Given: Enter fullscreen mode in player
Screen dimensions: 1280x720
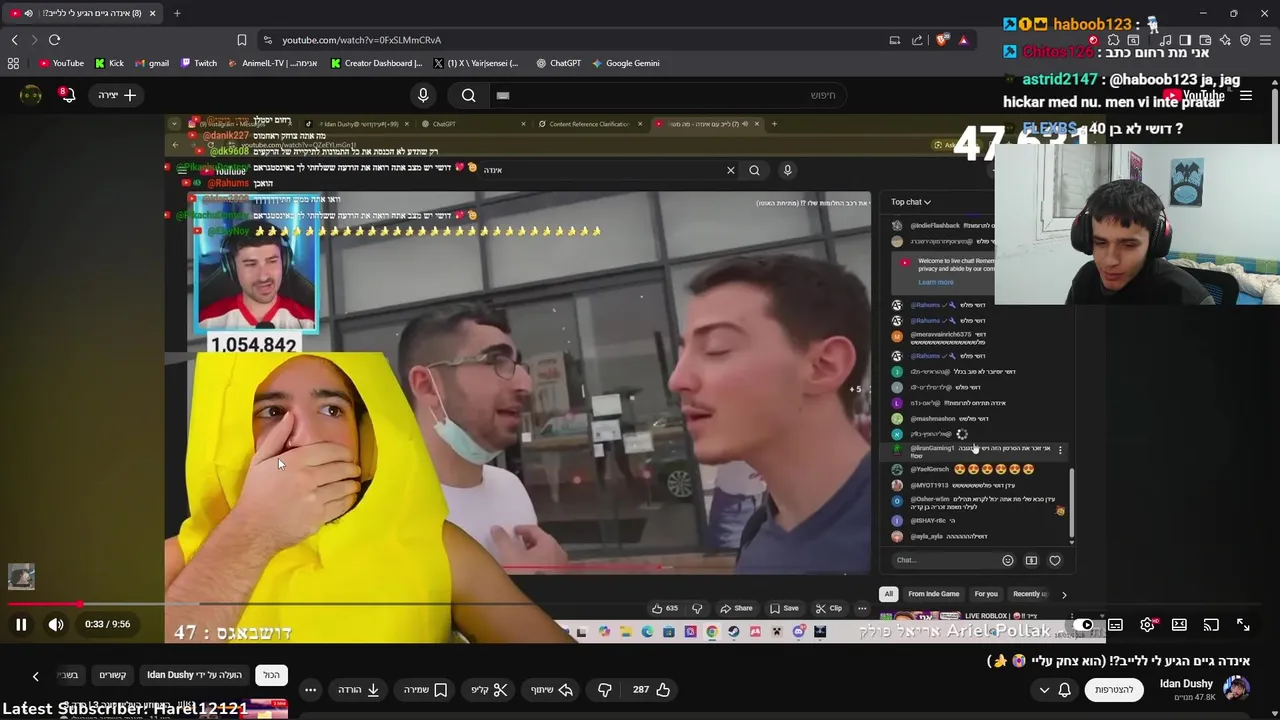Looking at the screenshot, I should [x=1243, y=625].
